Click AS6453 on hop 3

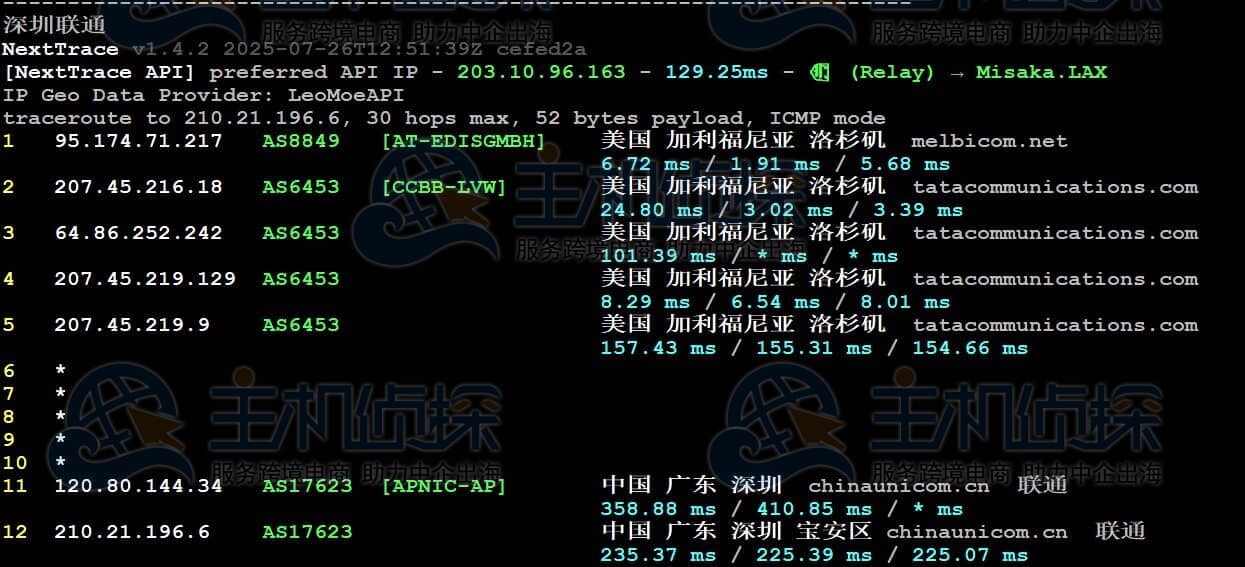(301, 233)
